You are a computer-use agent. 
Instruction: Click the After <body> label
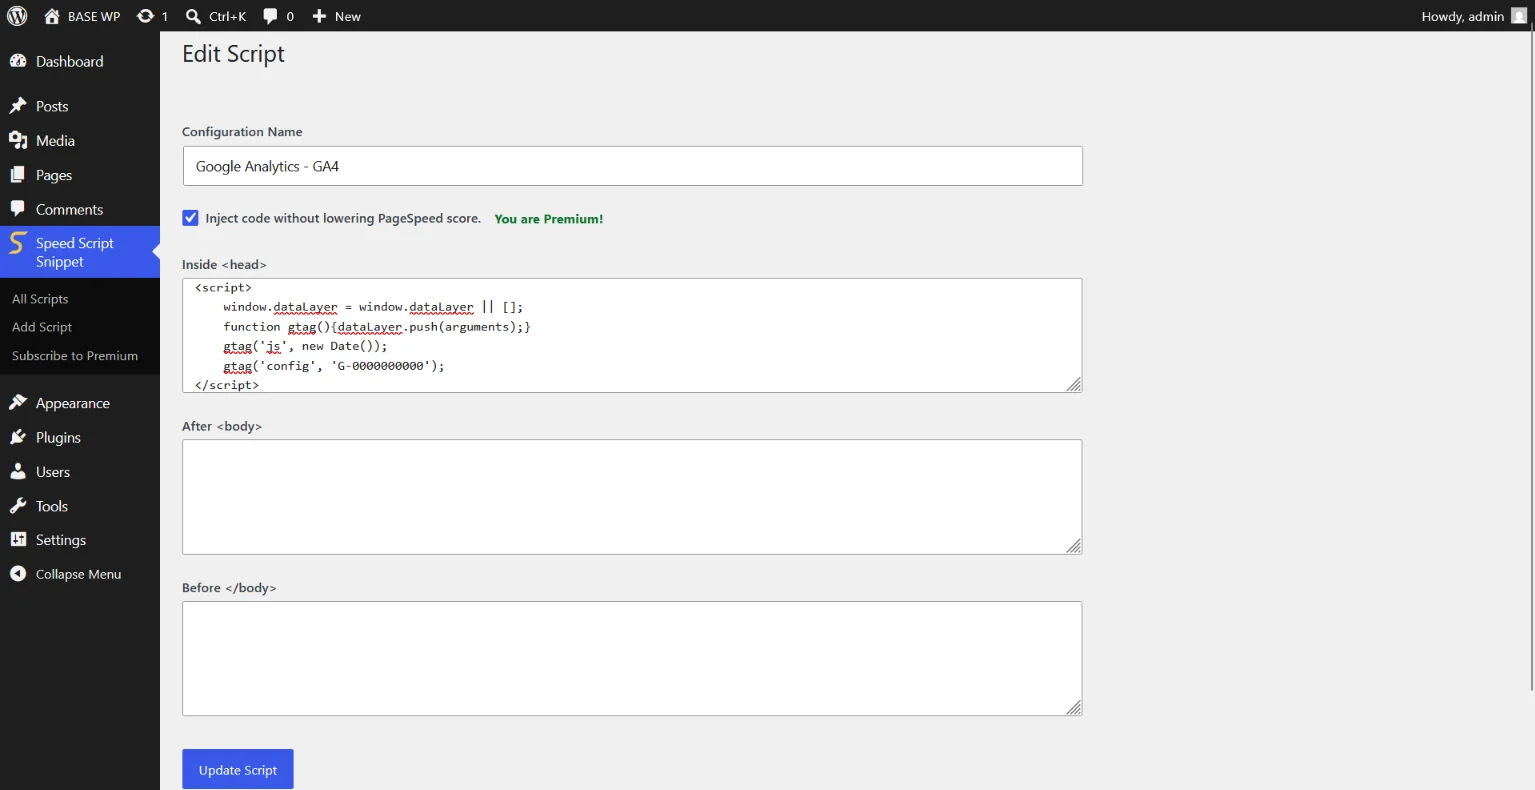222,427
